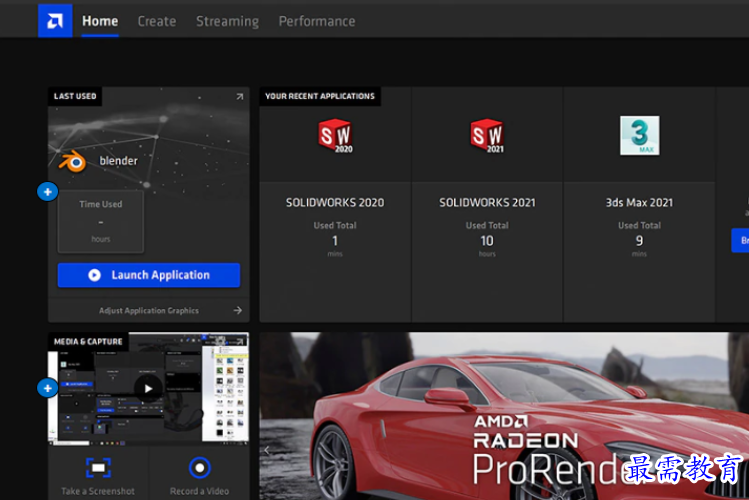Click the SOLIDWORKS 2020 icon
This screenshot has width=749, height=500.
click(x=335, y=136)
